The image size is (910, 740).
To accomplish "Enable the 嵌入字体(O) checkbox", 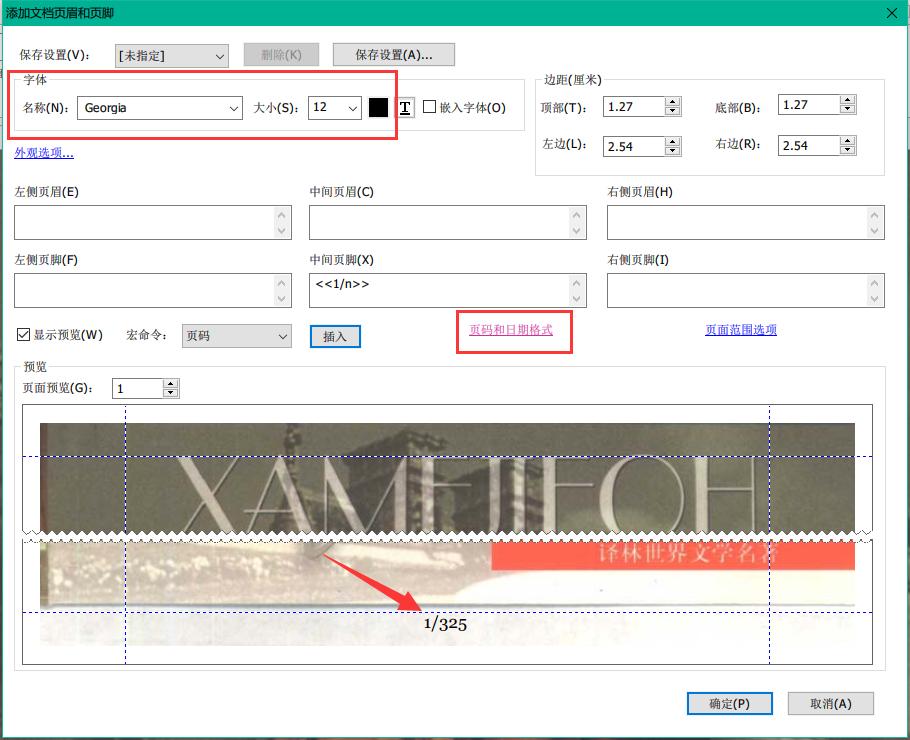I will [x=427, y=107].
